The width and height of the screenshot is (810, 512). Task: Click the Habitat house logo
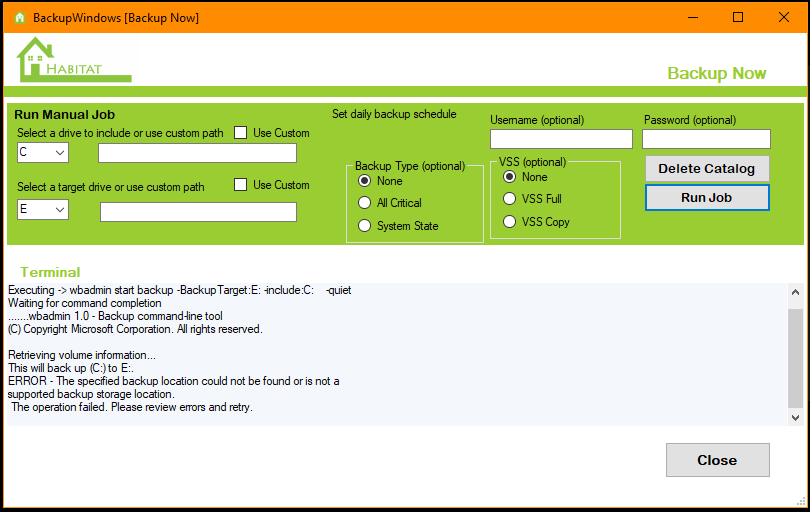click(x=74, y=59)
